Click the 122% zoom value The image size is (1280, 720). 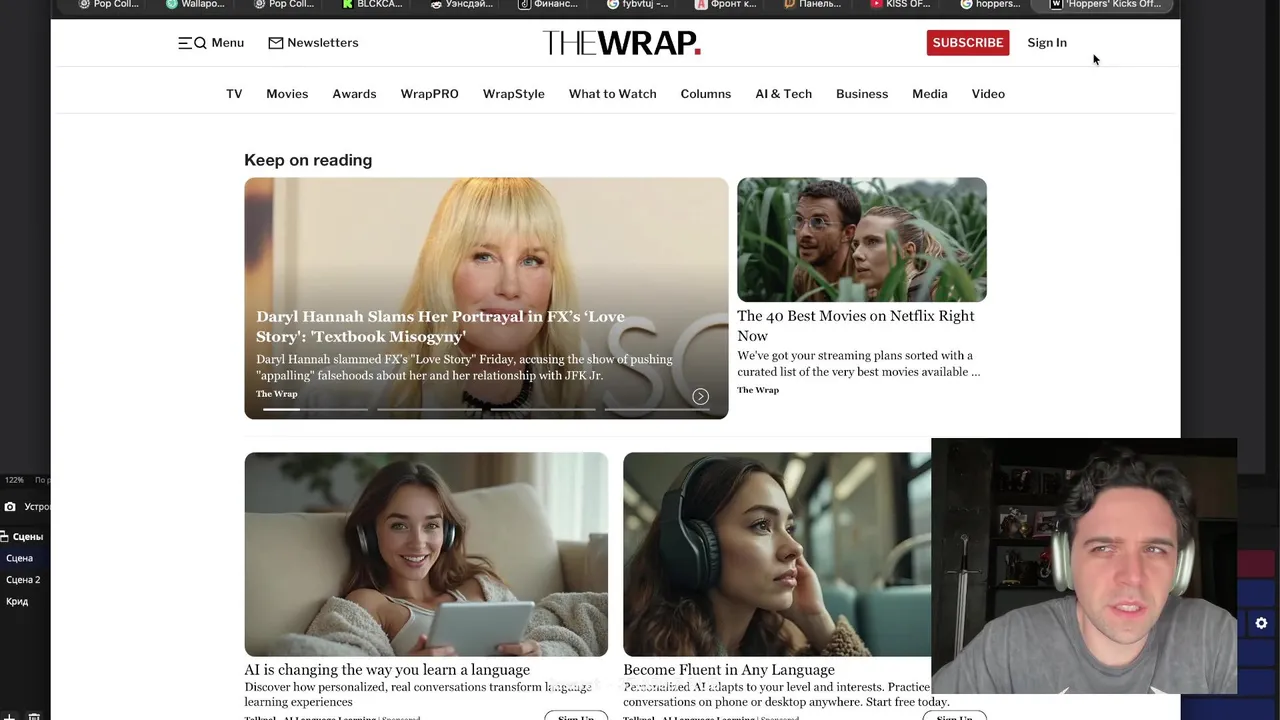[x=14, y=480]
